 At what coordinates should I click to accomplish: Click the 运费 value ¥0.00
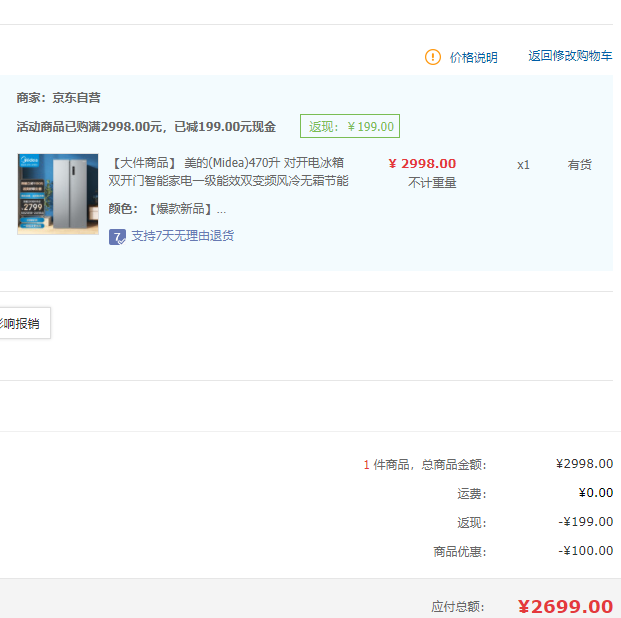point(596,493)
